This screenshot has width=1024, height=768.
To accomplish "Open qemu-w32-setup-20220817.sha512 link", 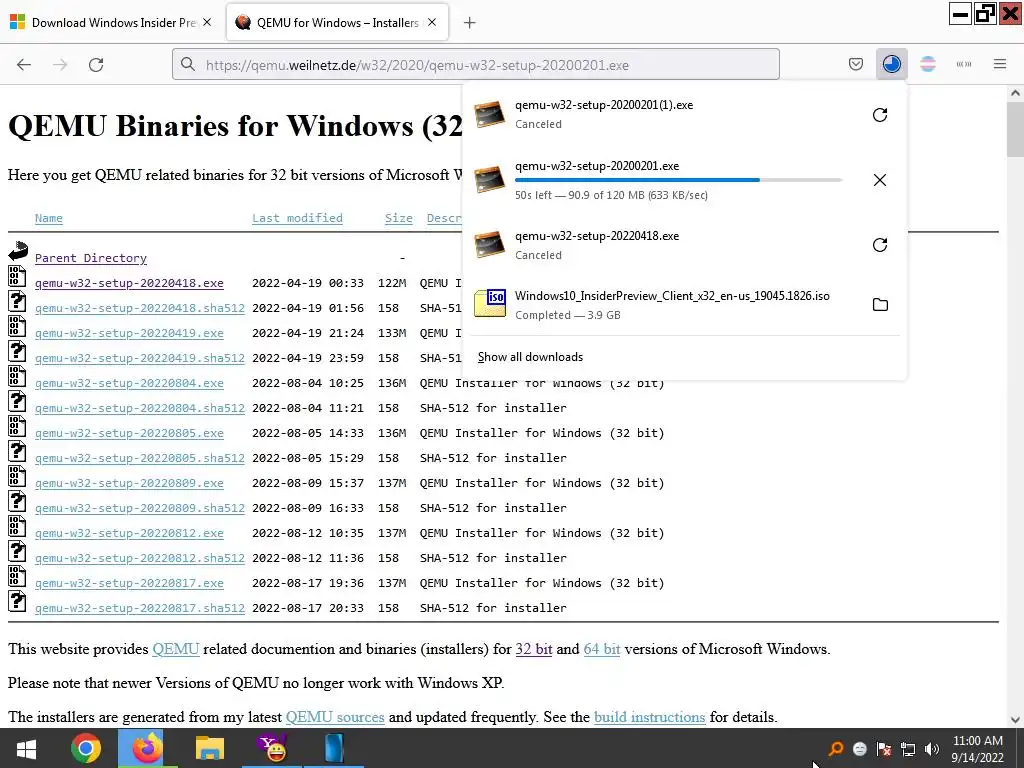I will pyautogui.click(x=140, y=608).
